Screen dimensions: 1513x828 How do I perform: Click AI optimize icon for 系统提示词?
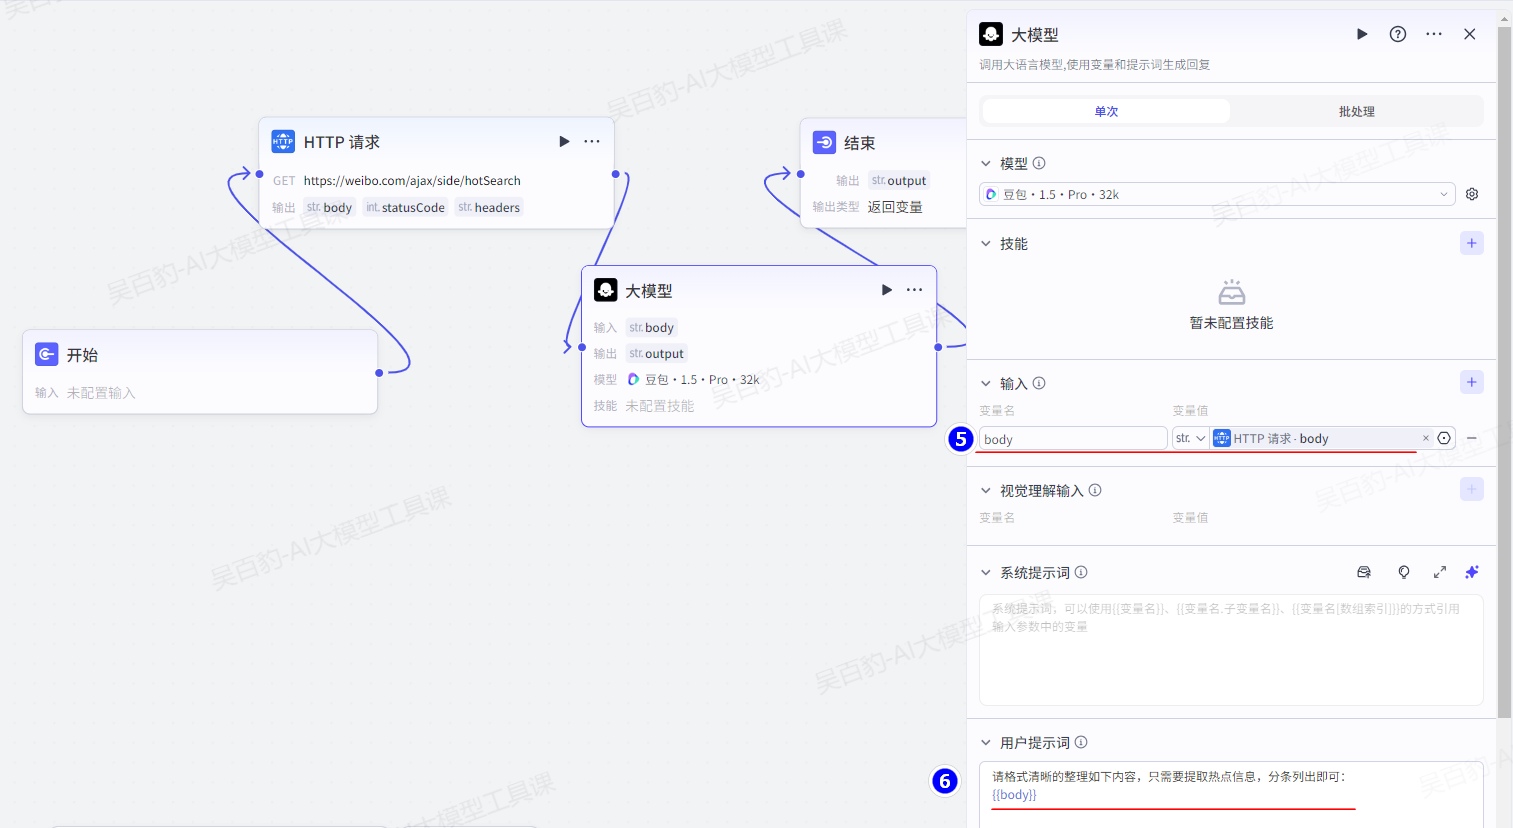click(1472, 572)
